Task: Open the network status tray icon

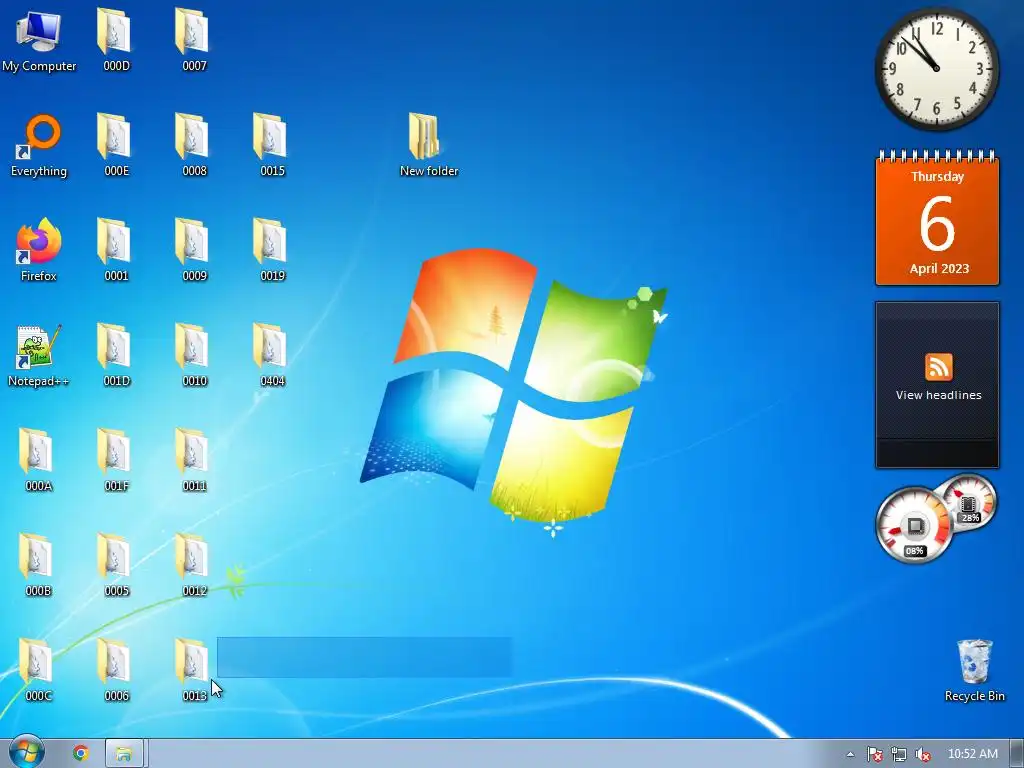Action: [x=899, y=754]
